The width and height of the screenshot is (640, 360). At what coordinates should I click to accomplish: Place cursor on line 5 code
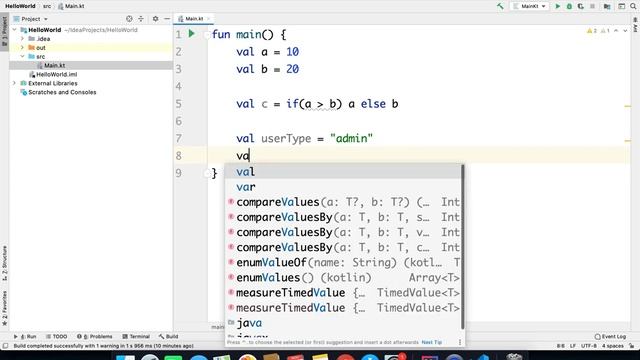pos(317,104)
